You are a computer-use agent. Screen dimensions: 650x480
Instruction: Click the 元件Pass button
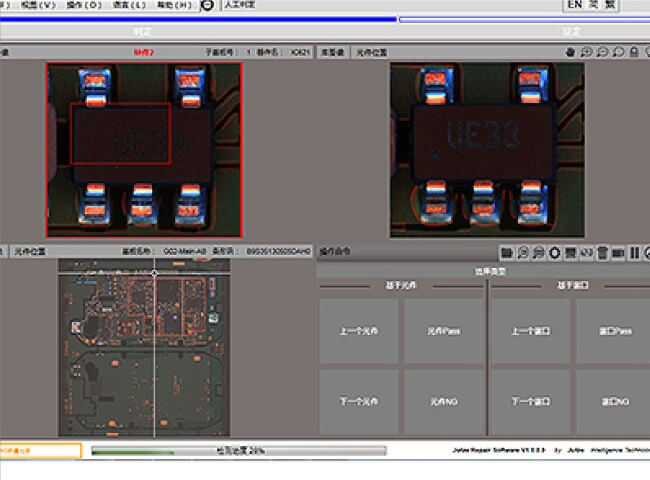(x=441, y=331)
